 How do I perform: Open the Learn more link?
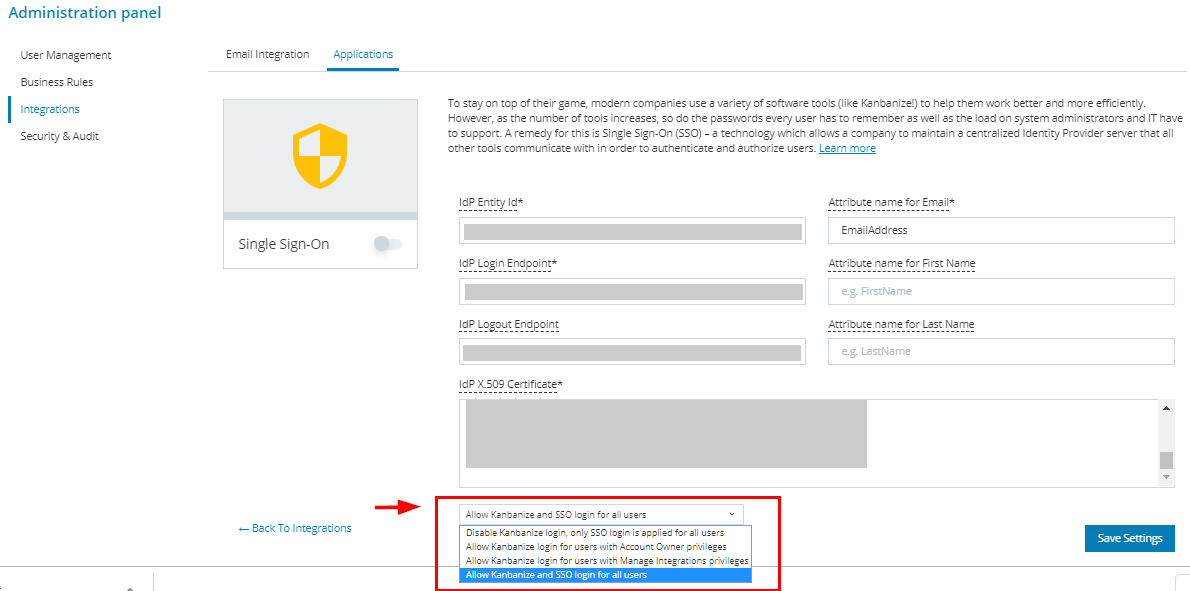click(847, 149)
